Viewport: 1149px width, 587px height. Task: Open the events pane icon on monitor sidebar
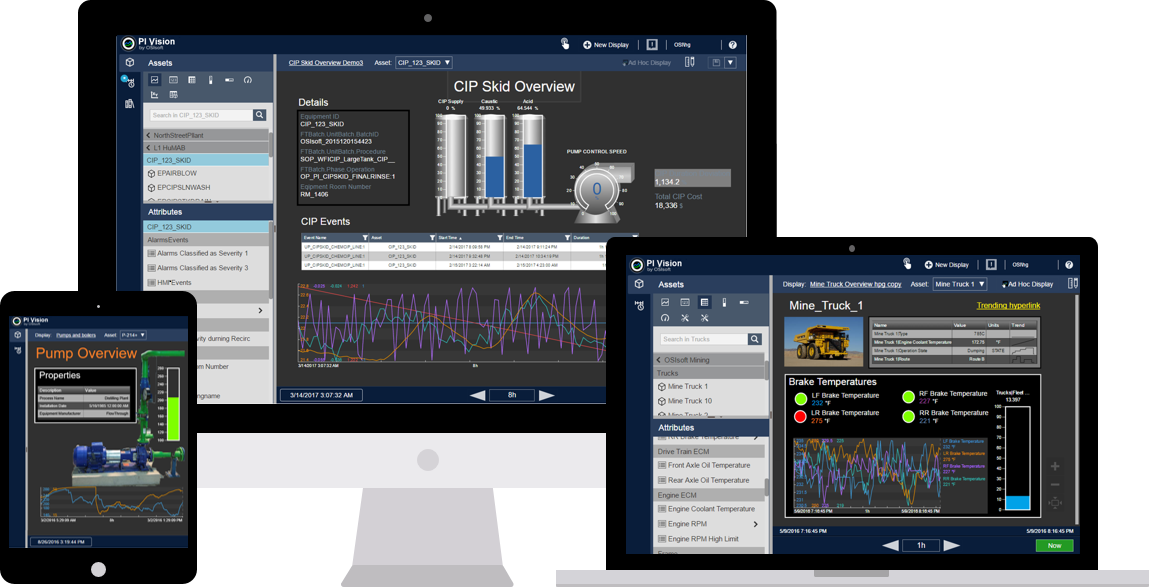click(x=129, y=82)
